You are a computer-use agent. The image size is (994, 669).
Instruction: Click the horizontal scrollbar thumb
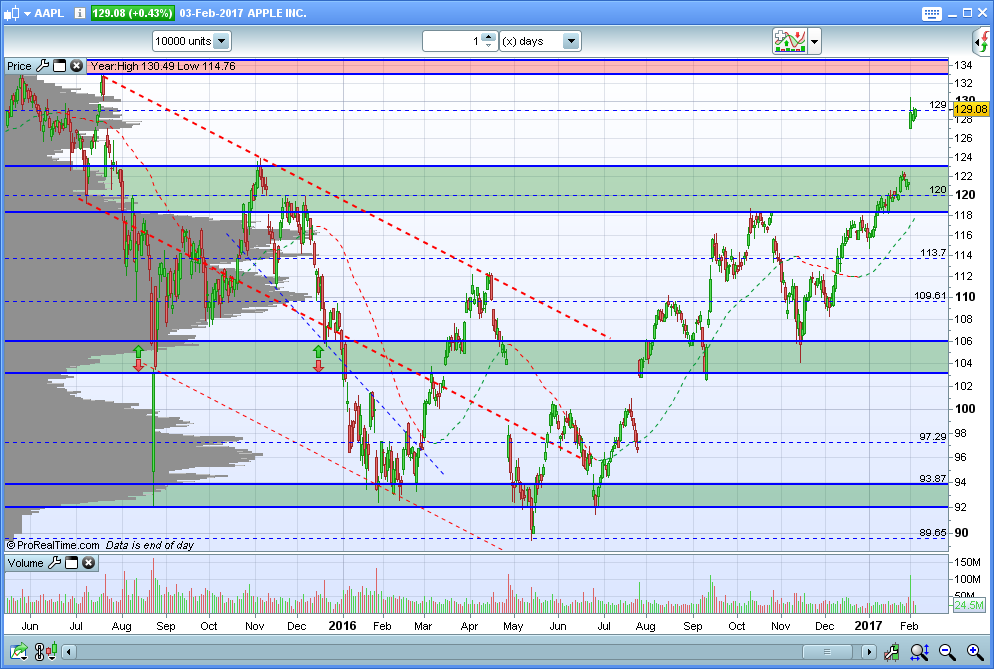(x=827, y=651)
